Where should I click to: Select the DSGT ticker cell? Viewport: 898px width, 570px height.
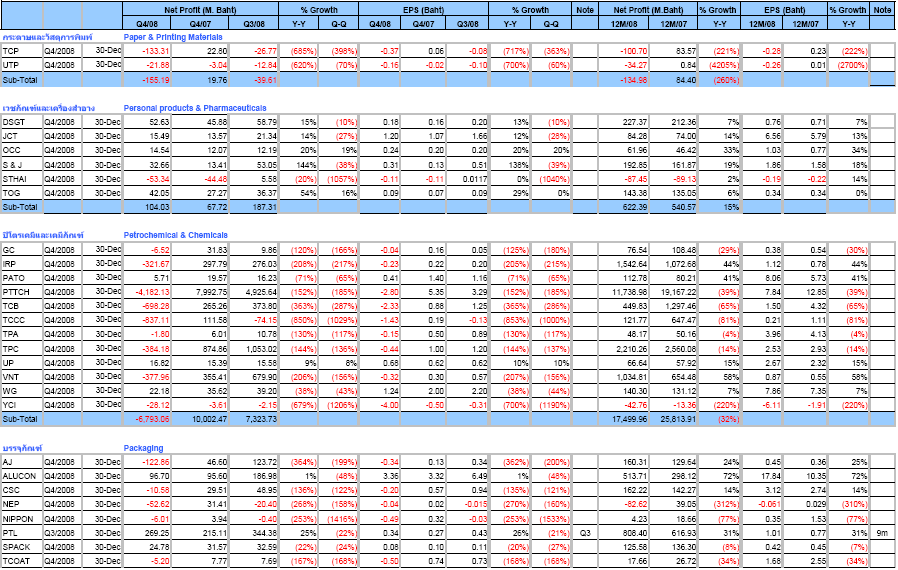pyautogui.click(x=22, y=122)
